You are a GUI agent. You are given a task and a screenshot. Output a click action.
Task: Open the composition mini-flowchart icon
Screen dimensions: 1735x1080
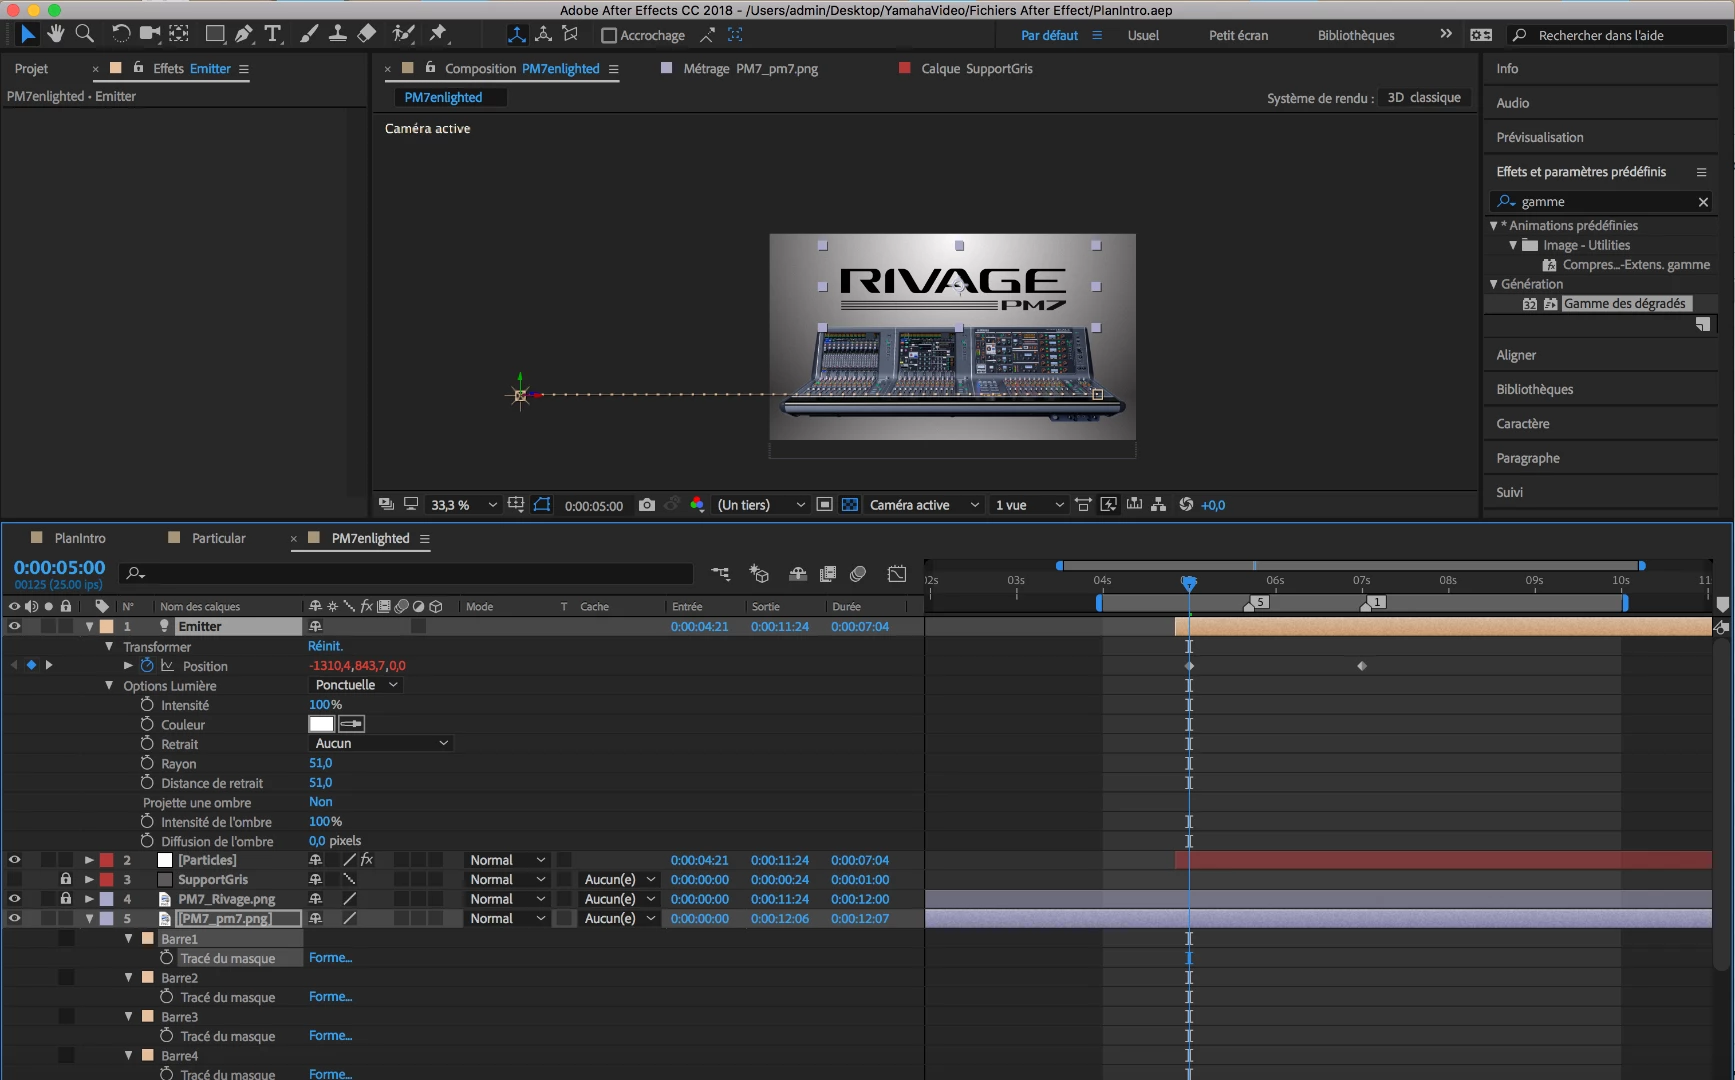click(x=720, y=574)
